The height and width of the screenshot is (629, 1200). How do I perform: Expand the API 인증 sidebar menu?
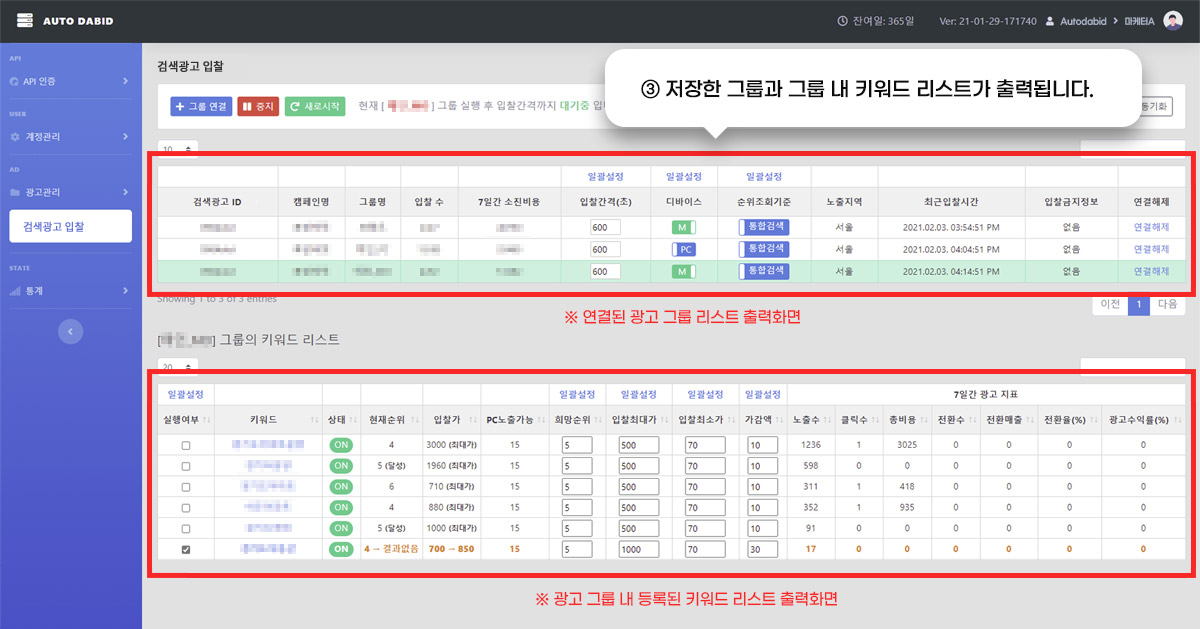tap(125, 81)
